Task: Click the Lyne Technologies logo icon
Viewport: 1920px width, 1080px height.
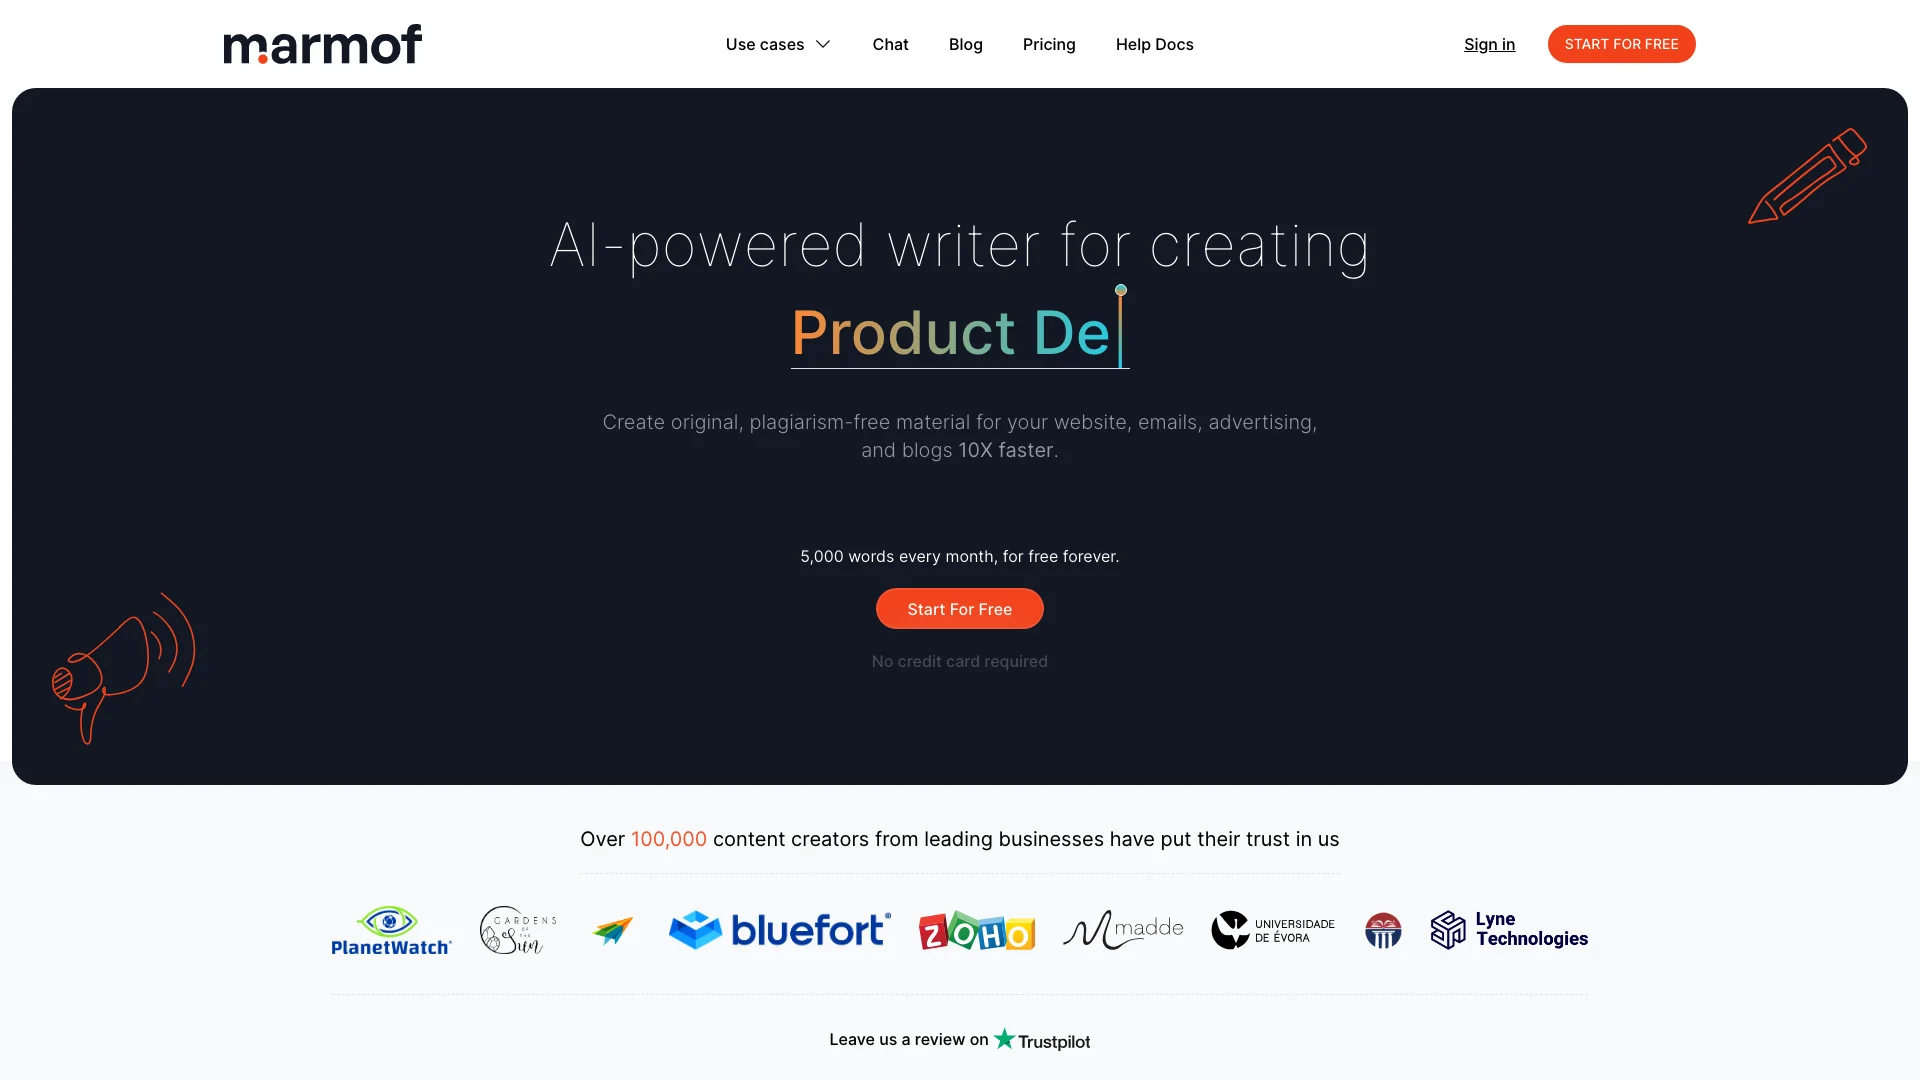Action: 1447,930
